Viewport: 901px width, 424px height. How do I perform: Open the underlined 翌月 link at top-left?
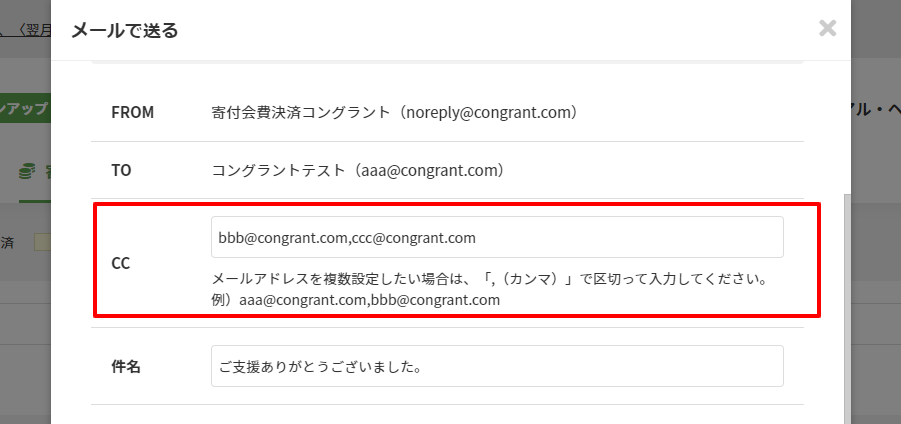tap(32, 30)
